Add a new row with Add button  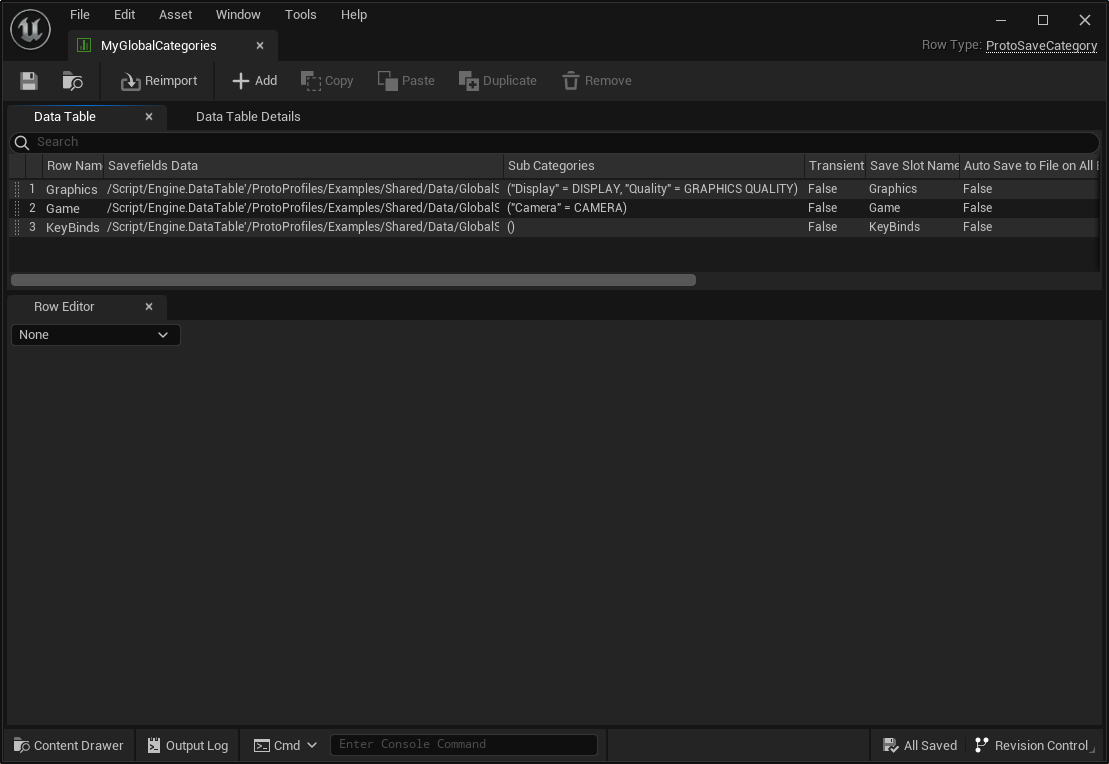[x=254, y=81]
